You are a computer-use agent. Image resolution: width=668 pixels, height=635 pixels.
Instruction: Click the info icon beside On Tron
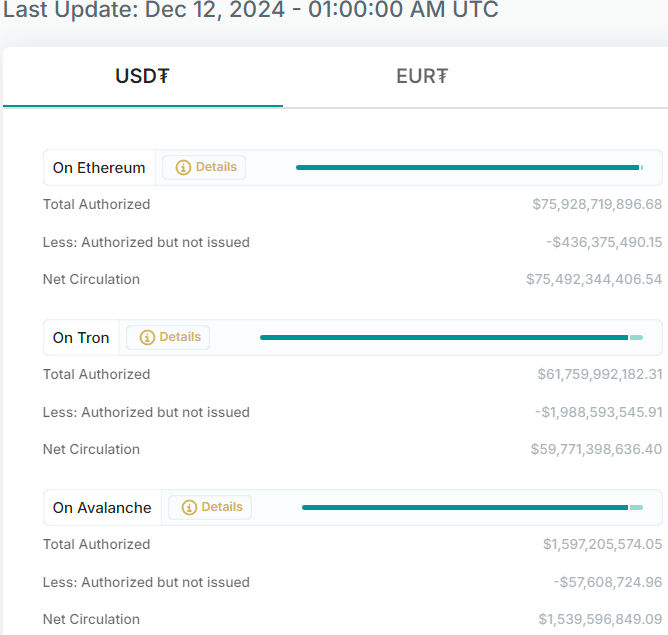(x=147, y=338)
